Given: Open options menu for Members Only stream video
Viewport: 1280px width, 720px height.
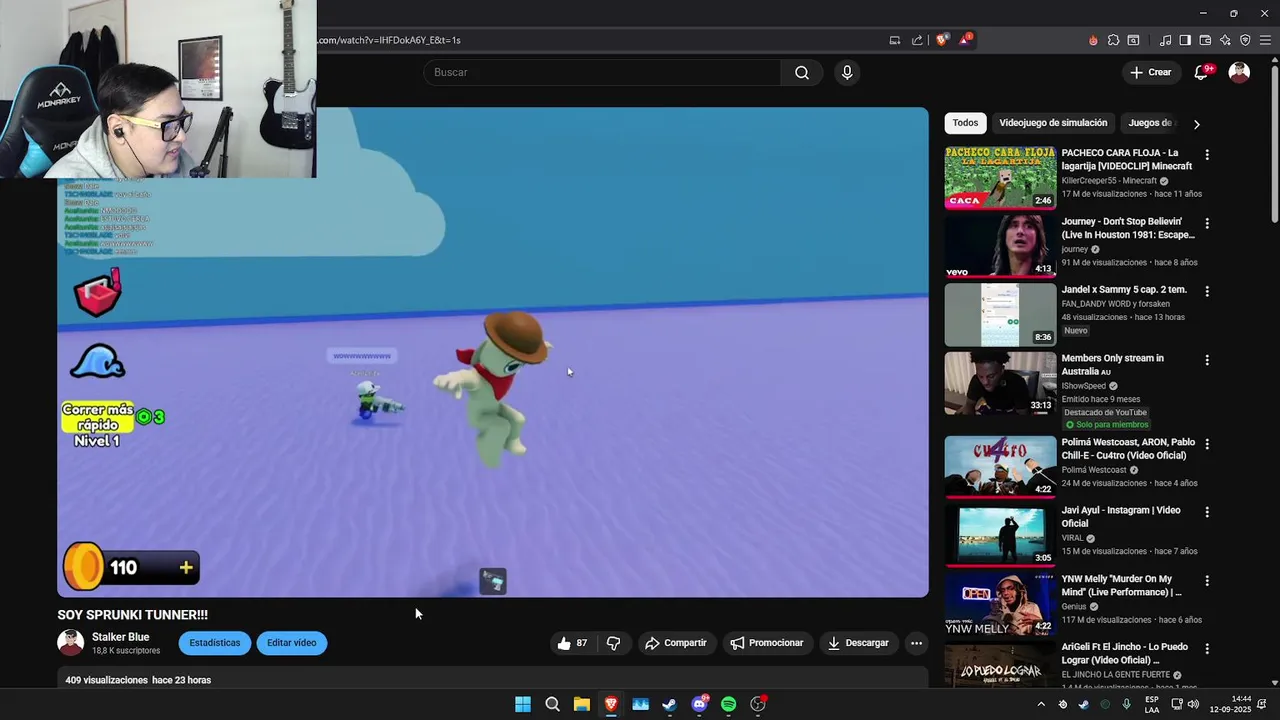Looking at the screenshot, I should [1207, 360].
